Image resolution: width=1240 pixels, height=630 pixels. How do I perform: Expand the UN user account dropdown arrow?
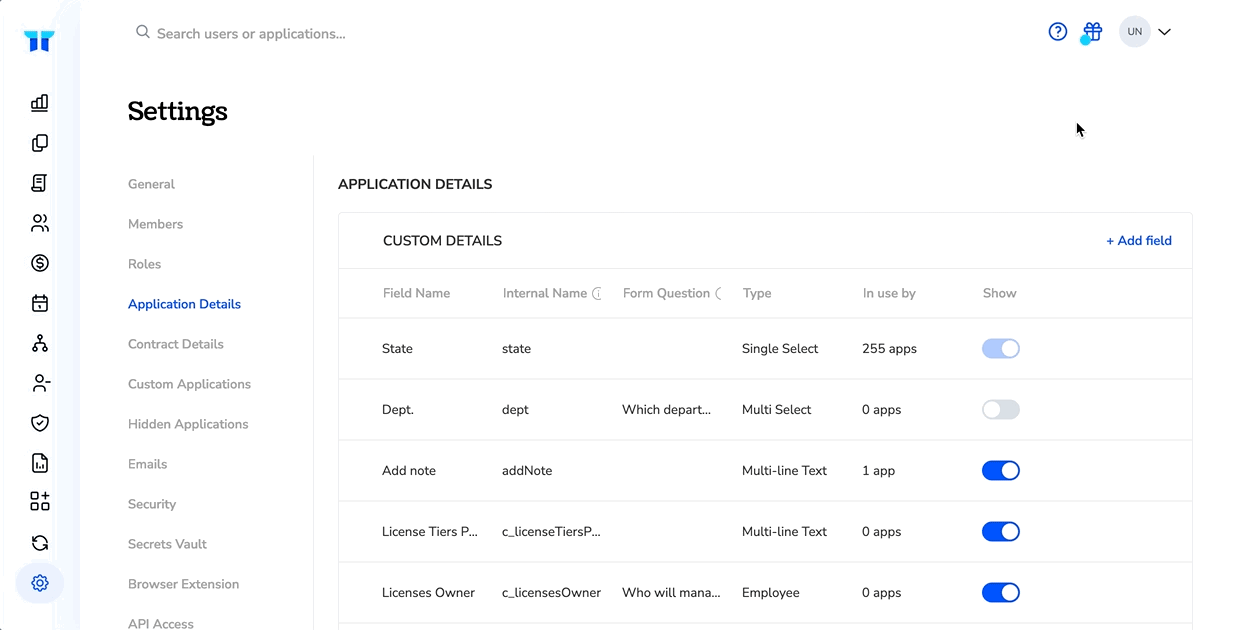point(1164,32)
